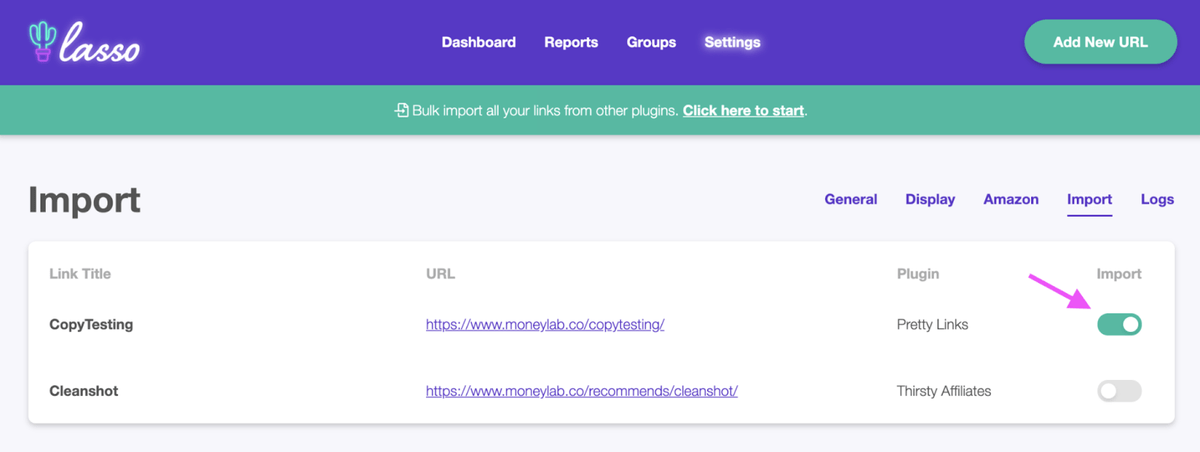Disable import toggle for CopyTesting
This screenshot has width=1200, height=452.
tap(1119, 324)
